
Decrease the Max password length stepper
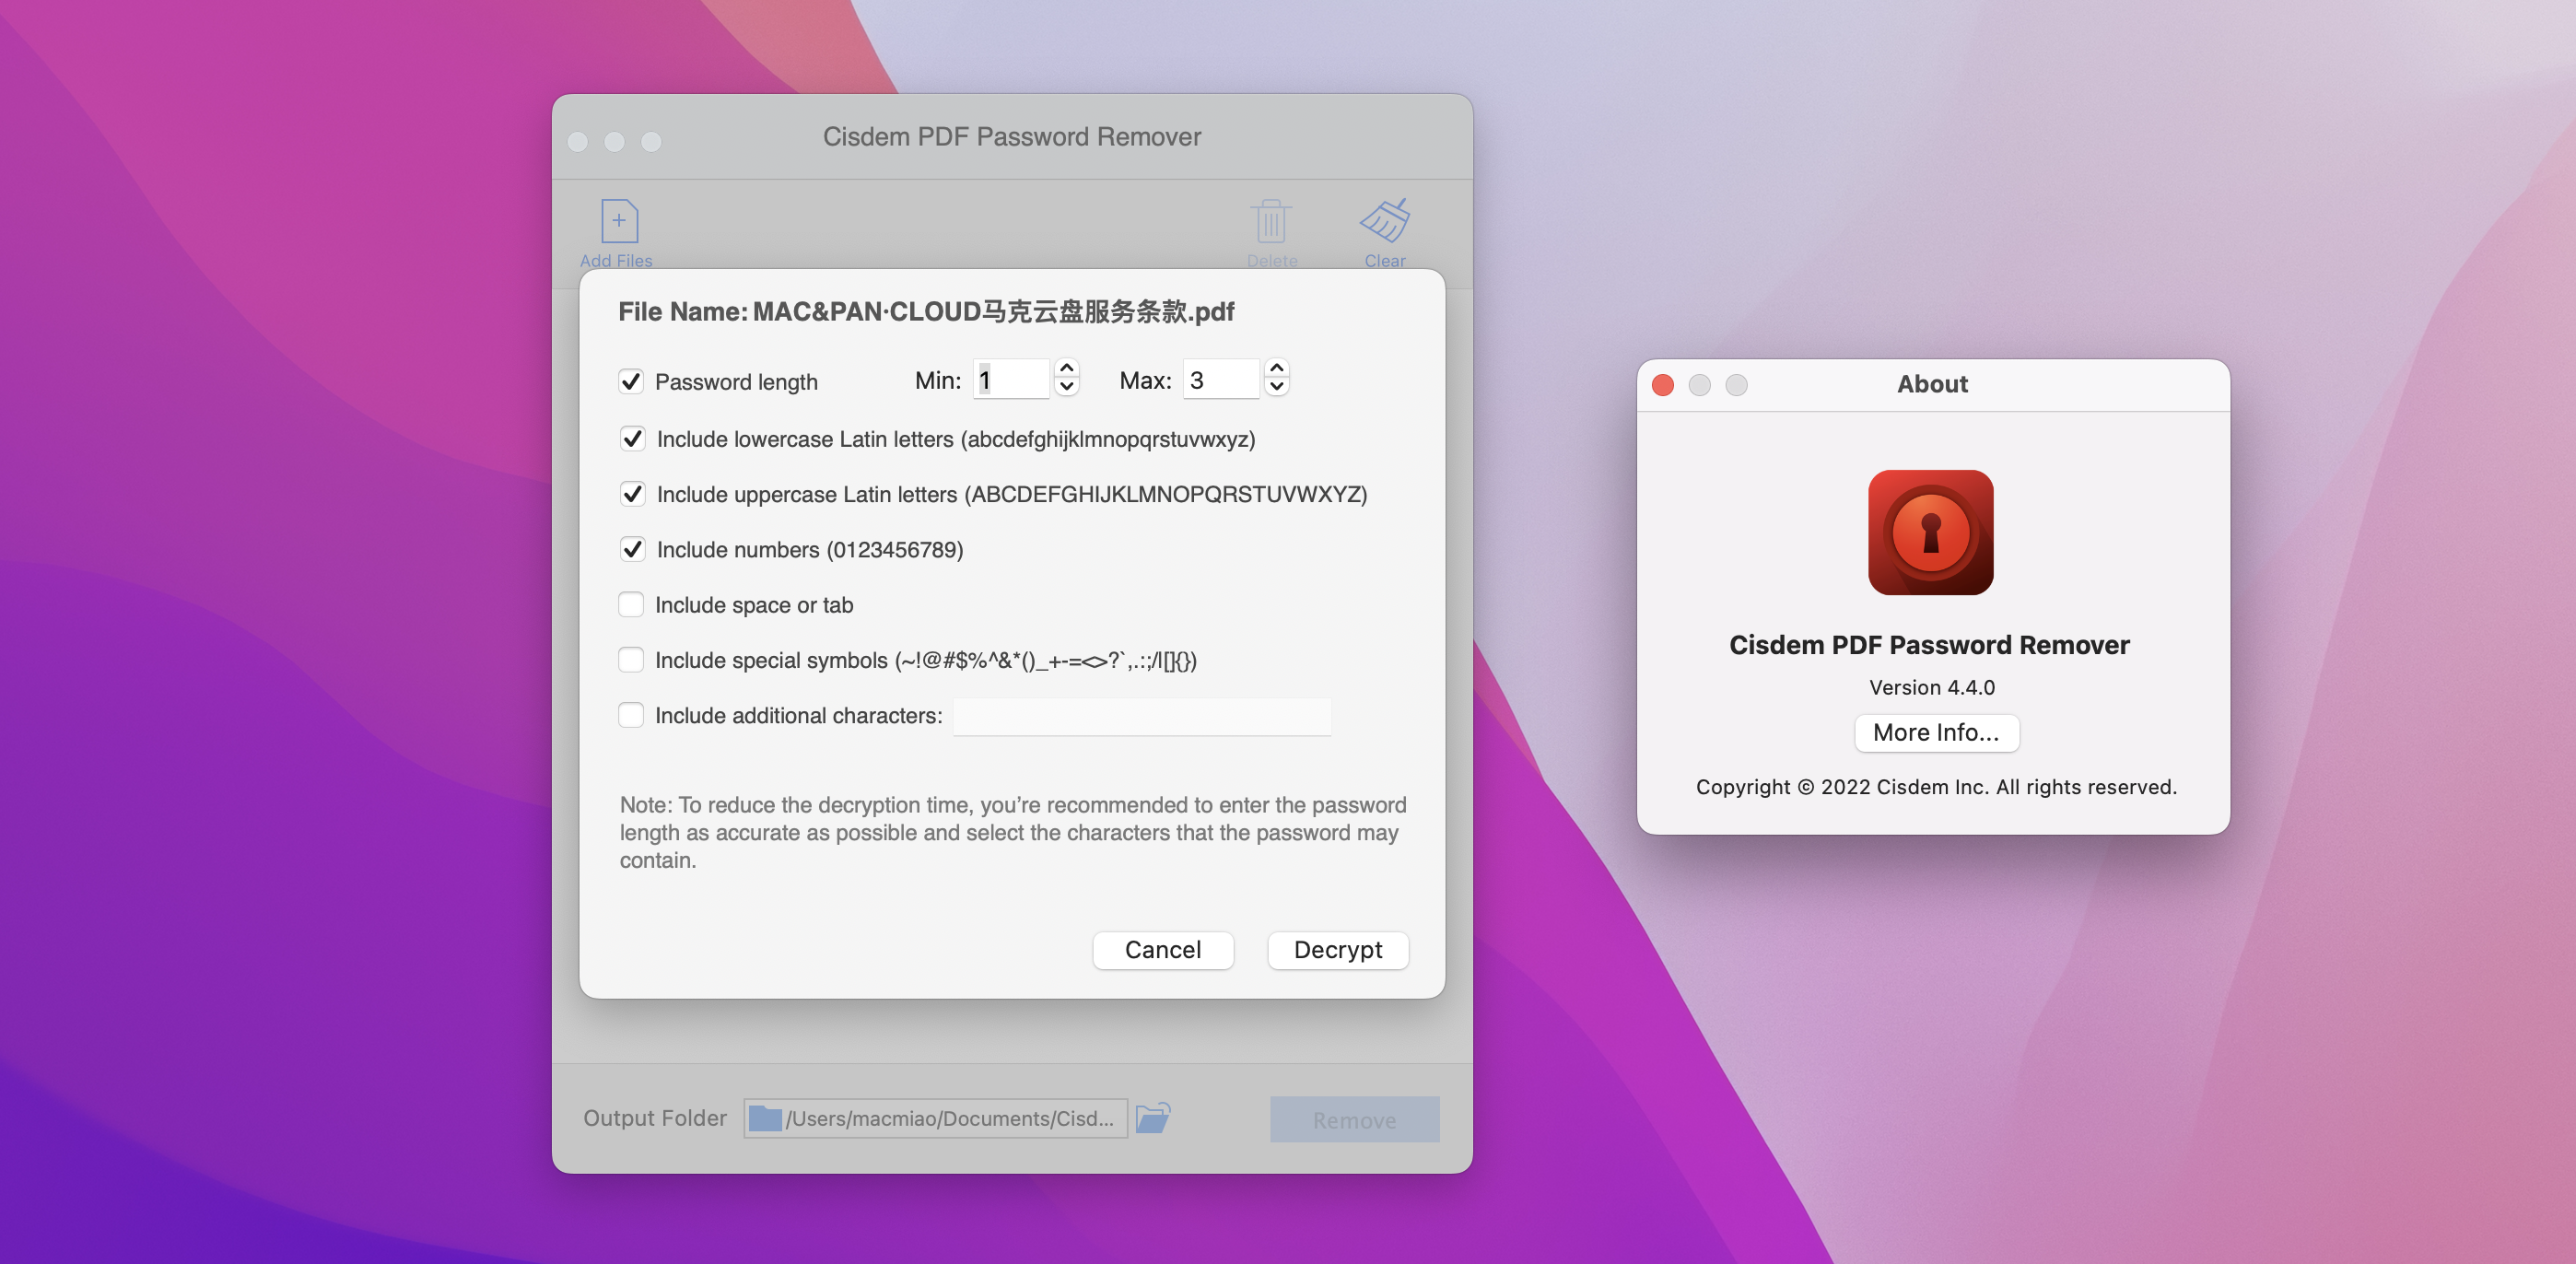point(1276,388)
